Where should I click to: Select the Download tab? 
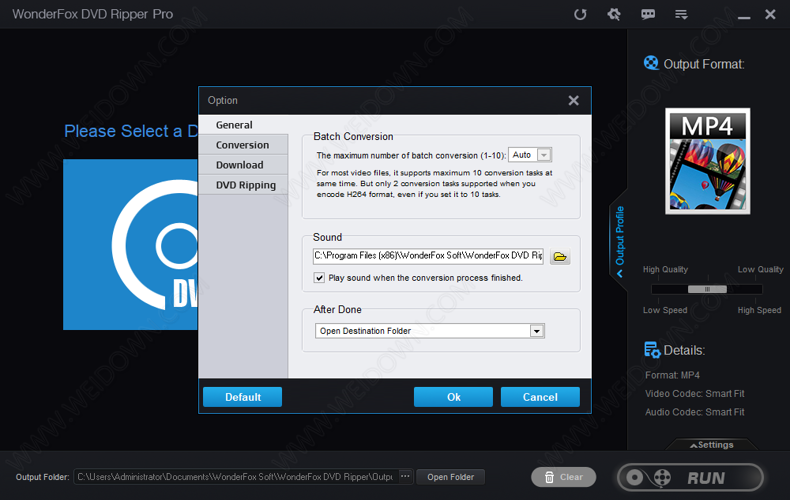coord(240,165)
